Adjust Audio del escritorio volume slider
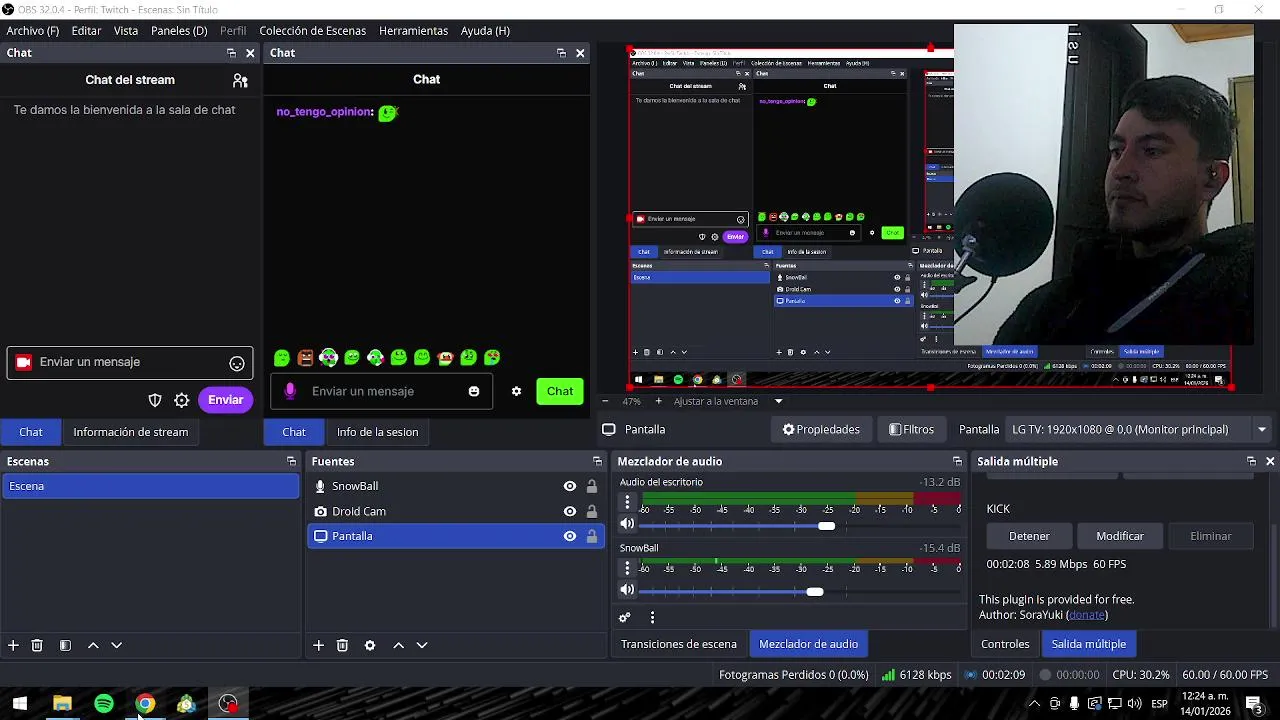 coord(826,526)
